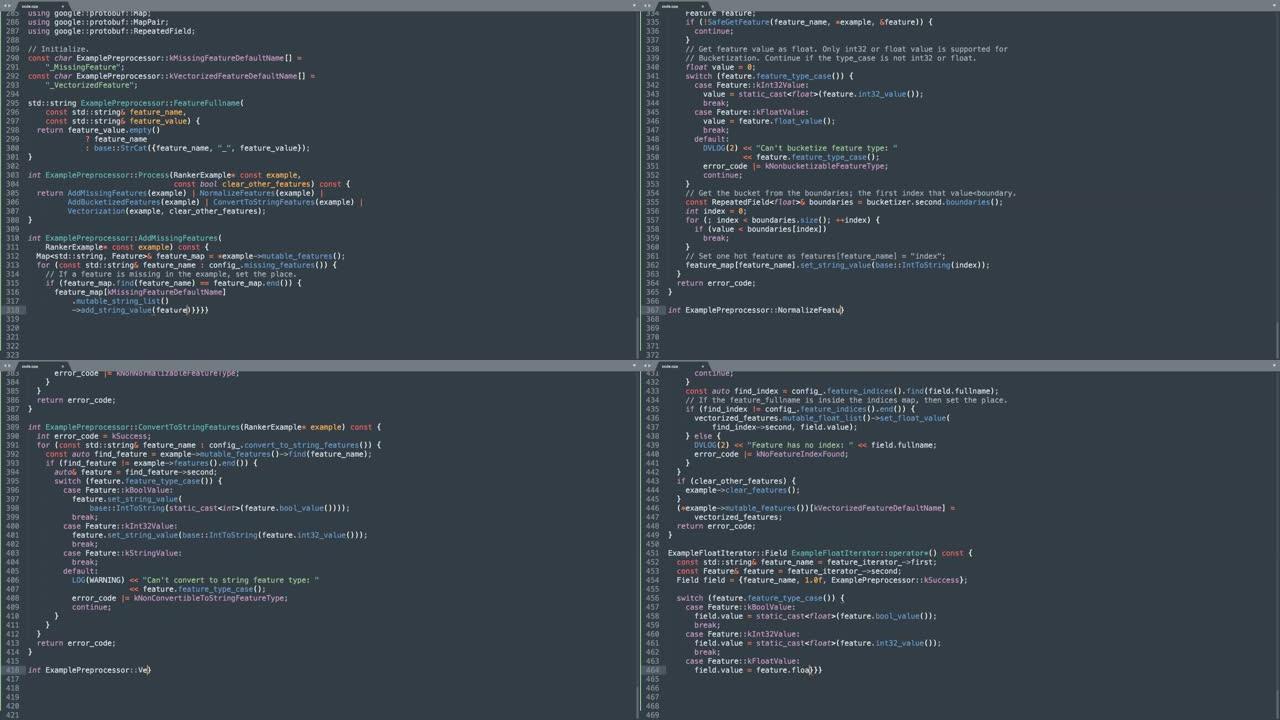Screen dimensions: 1280x720
Task: Click the forward navigation arrow in top-left pane
Action: [x=10, y=6]
